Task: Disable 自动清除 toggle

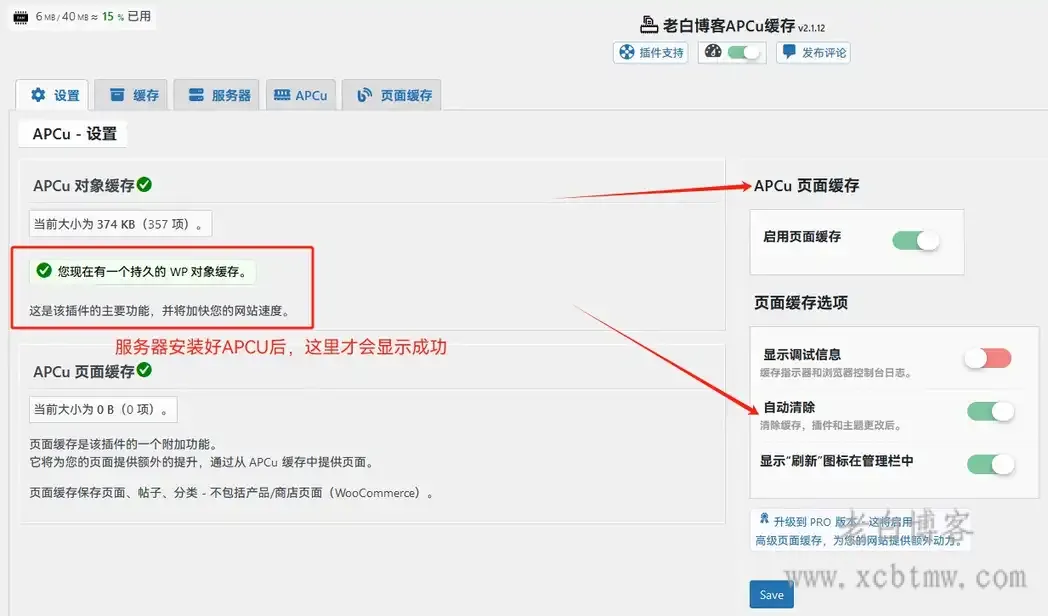Action: 990,411
